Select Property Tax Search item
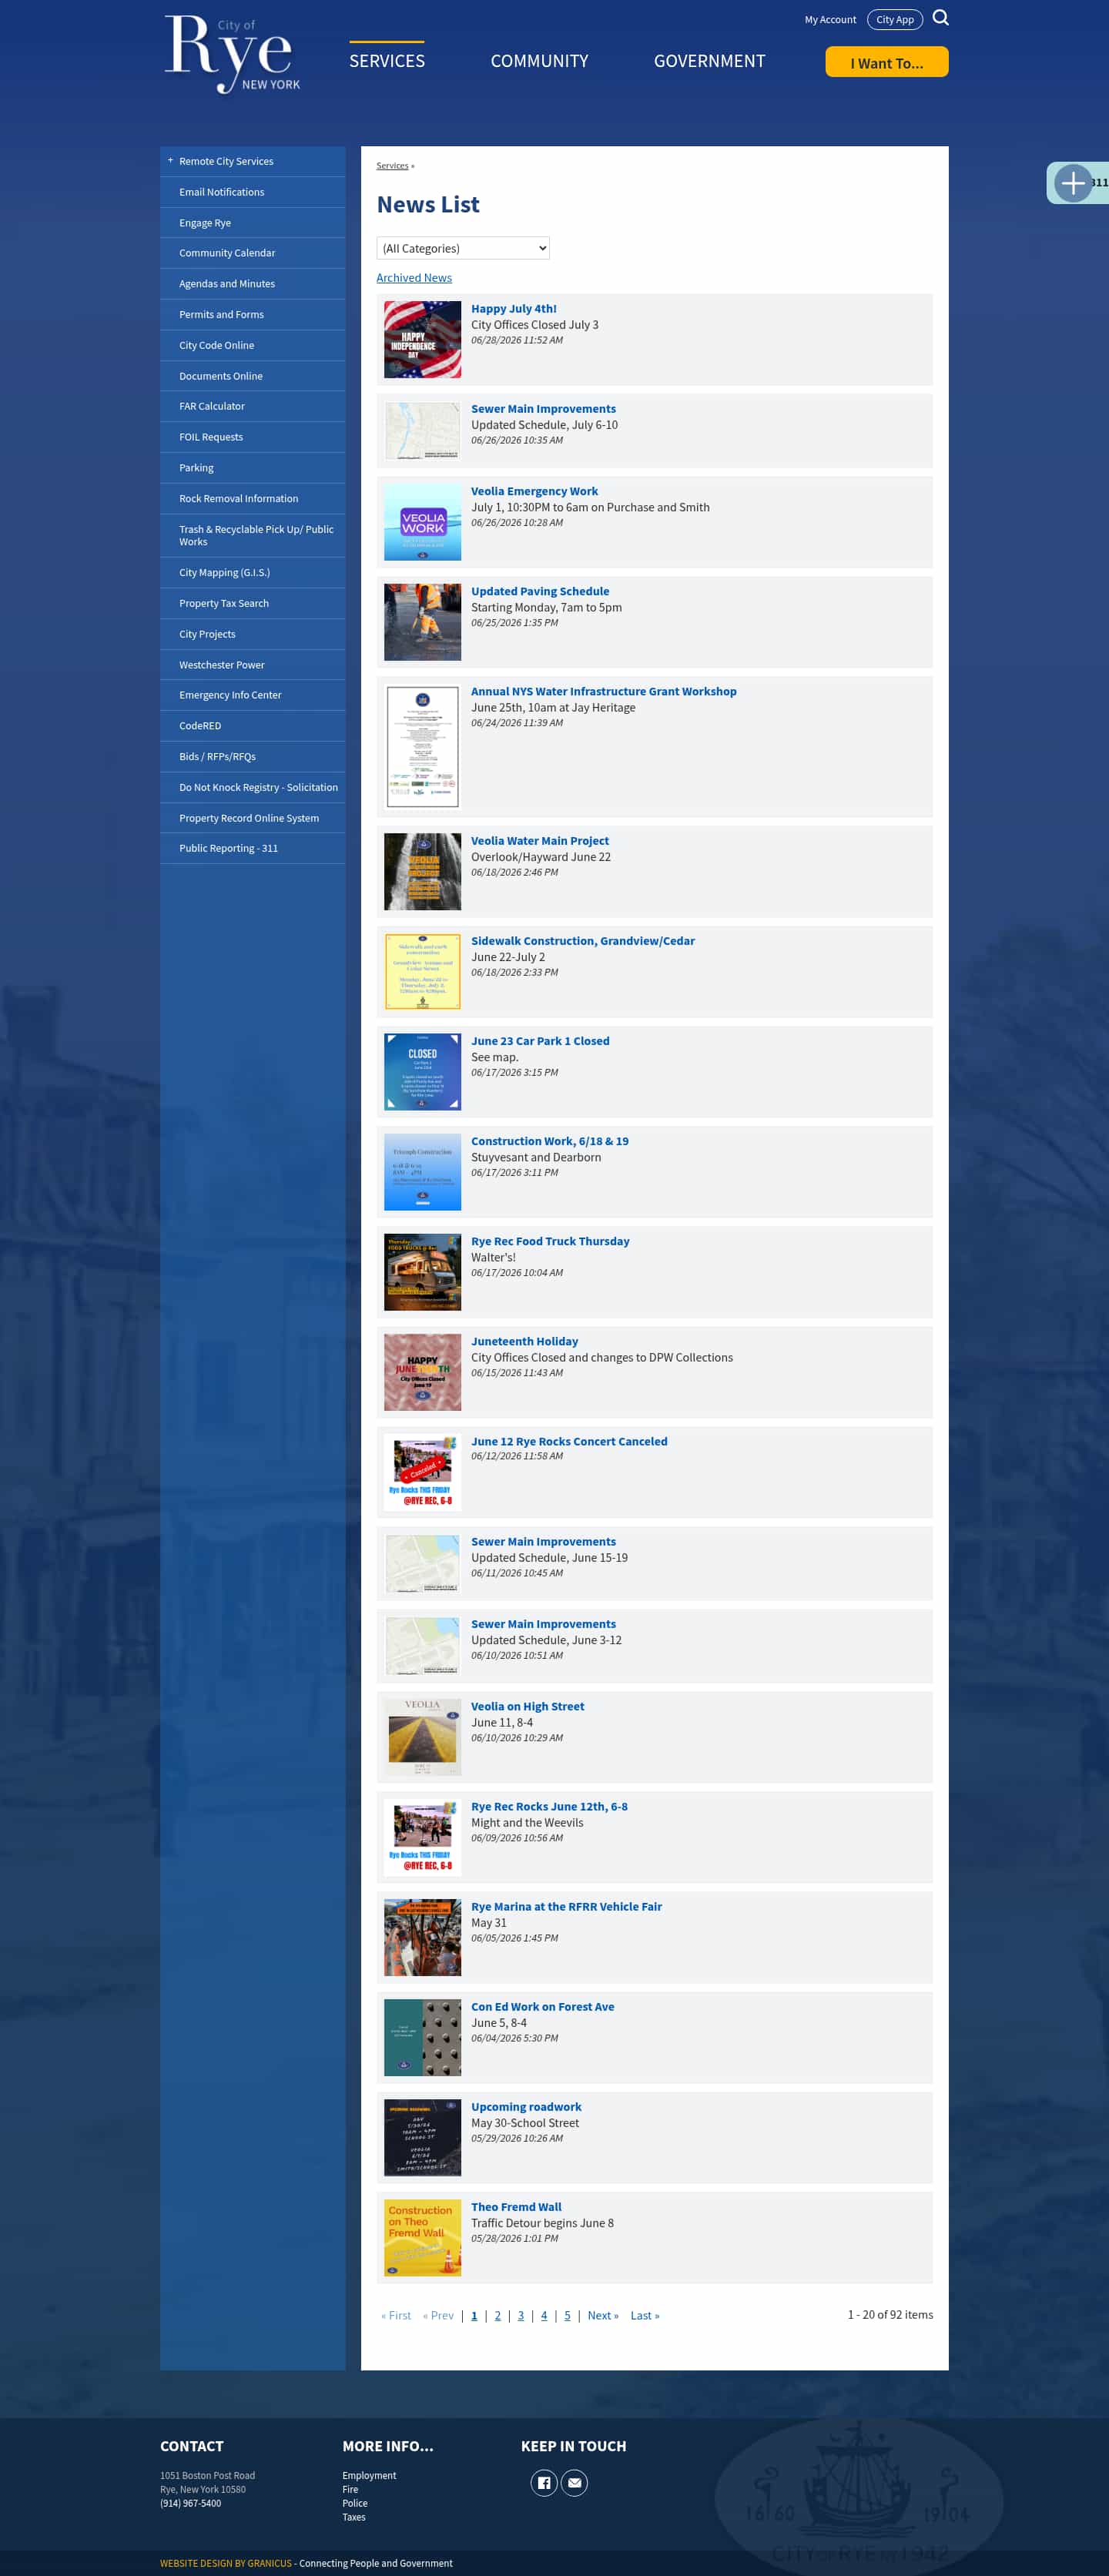This screenshot has width=1109, height=2576. pos(252,604)
